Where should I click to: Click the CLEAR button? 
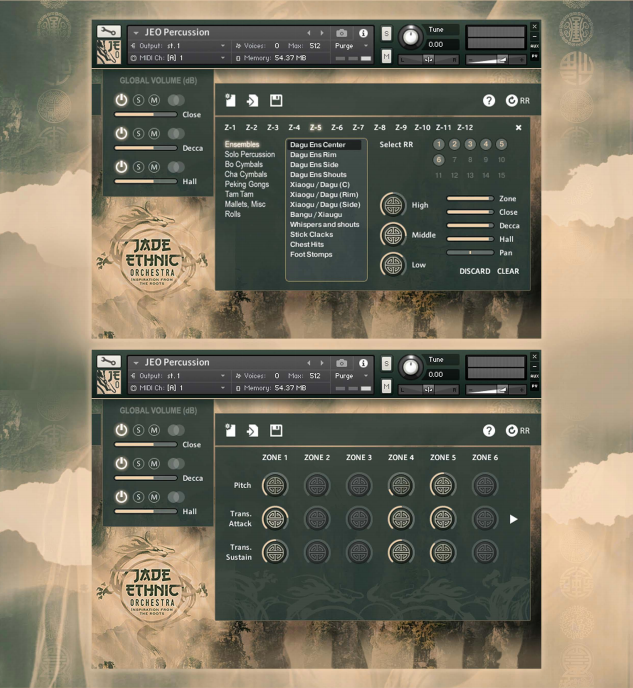click(508, 271)
